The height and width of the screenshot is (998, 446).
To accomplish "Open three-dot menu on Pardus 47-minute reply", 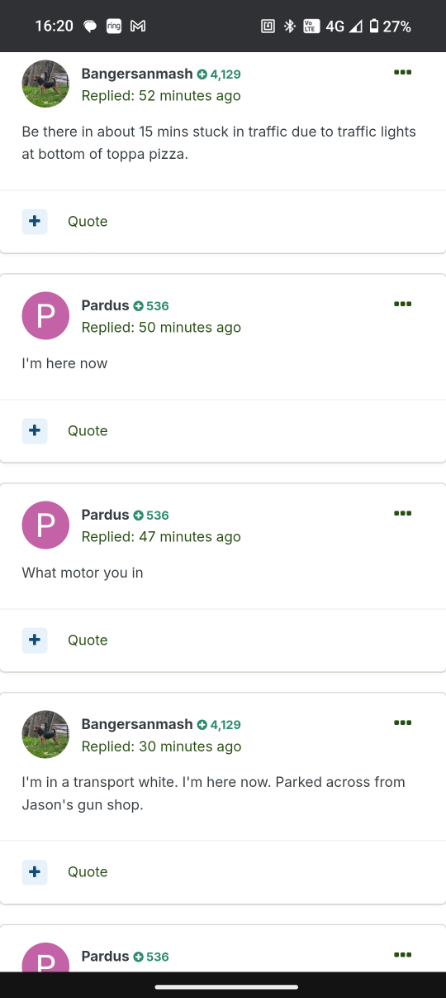I will (402, 514).
